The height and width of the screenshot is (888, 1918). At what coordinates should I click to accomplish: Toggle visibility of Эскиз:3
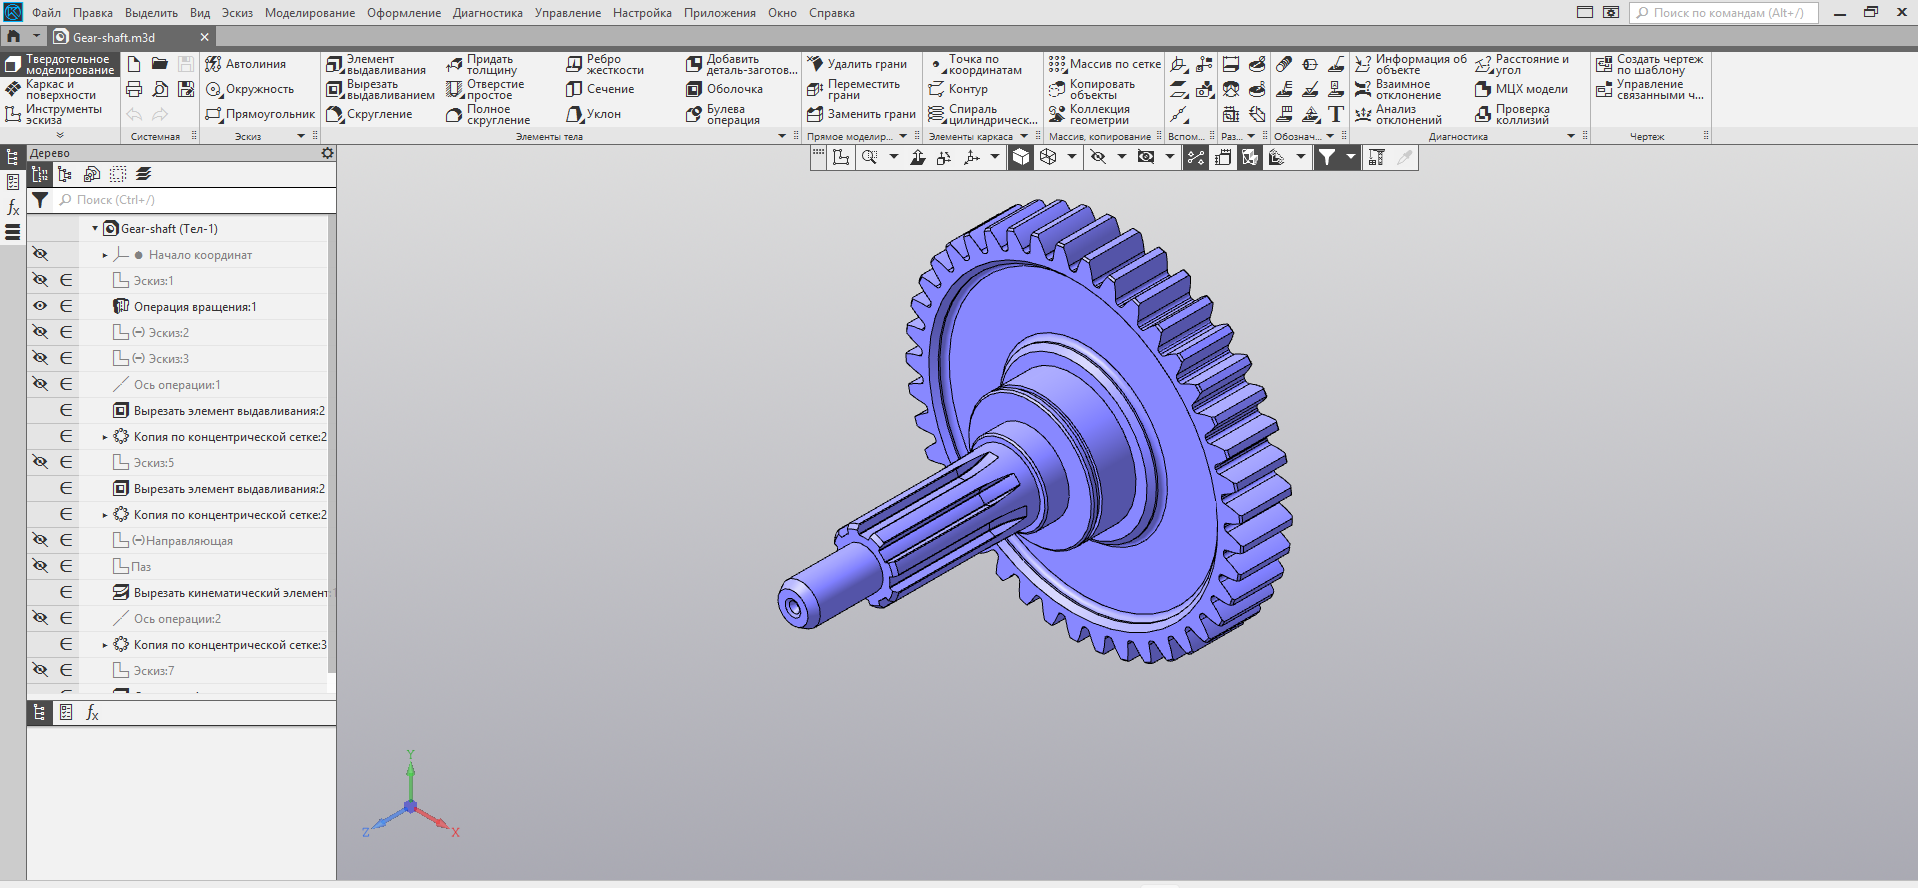(x=40, y=358)
